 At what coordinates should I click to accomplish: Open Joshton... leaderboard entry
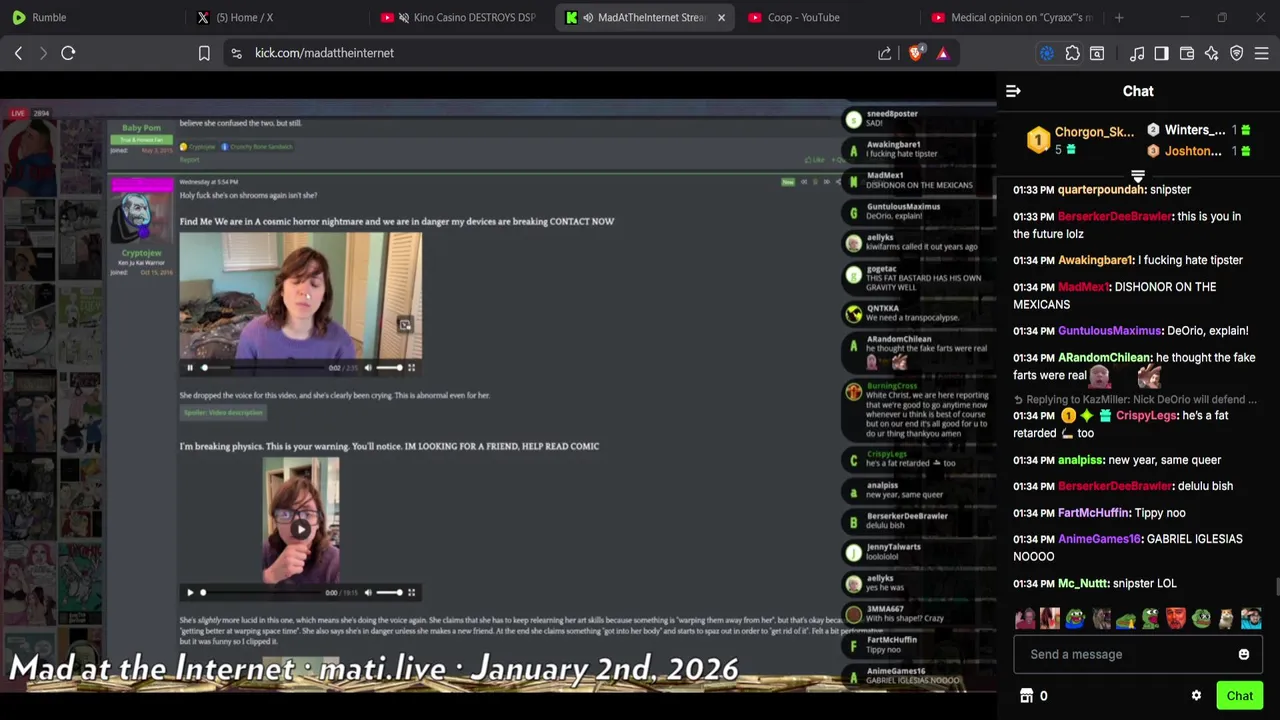pyautogui.click(x=1199, y=151)
